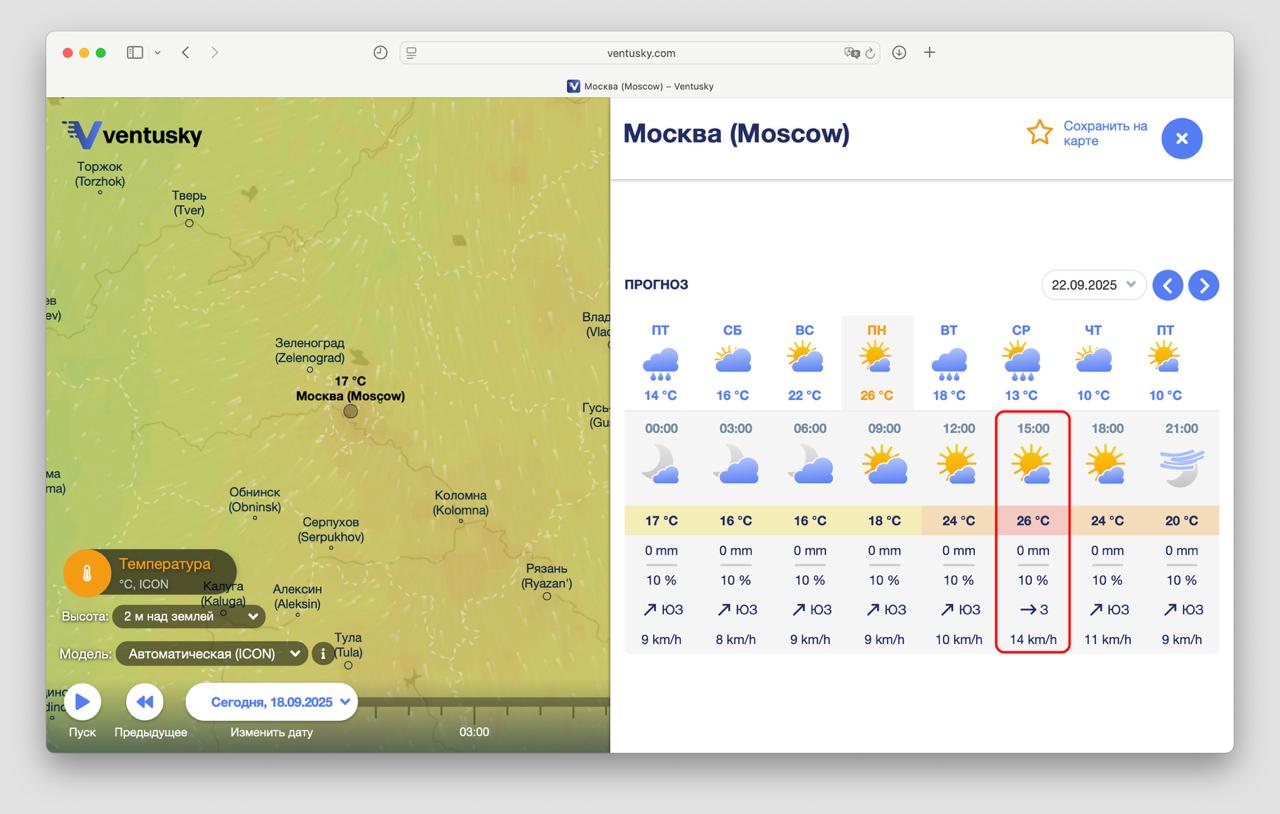Click the 20 °C temperature cell
1280x814 pixels.
coord(1181,520)
